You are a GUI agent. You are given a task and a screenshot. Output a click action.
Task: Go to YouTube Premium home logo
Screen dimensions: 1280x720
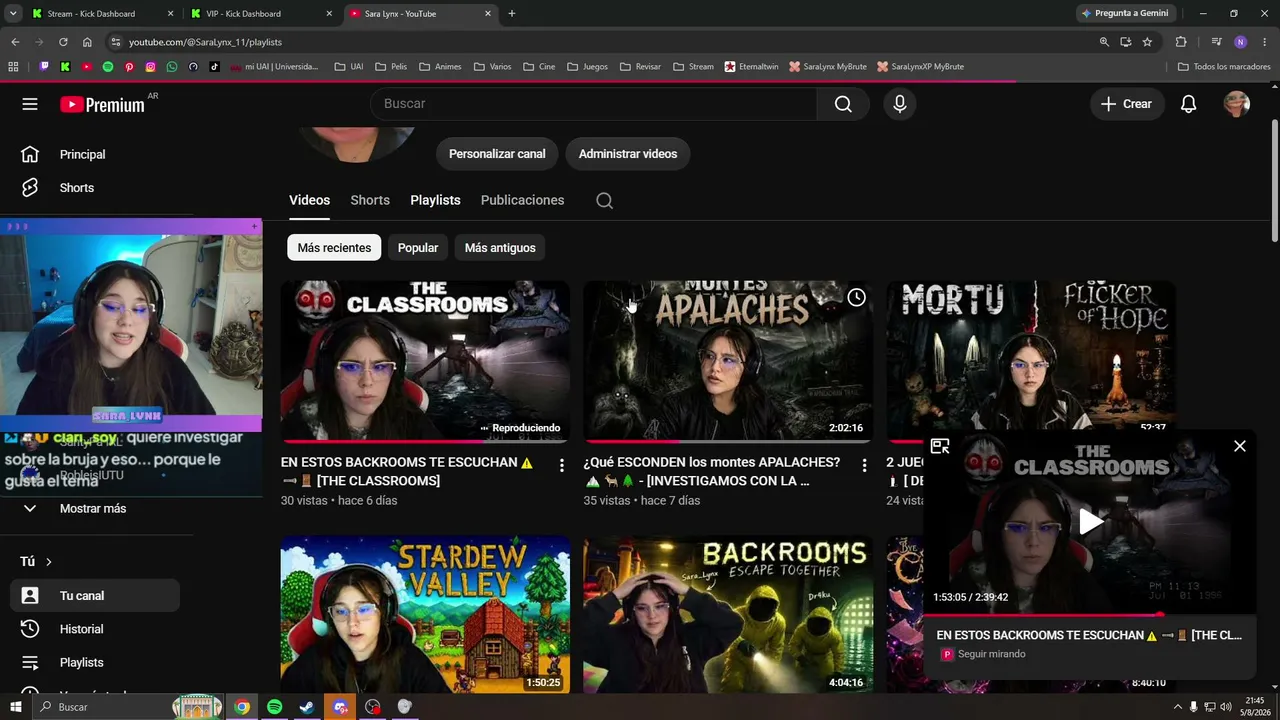click(102, 104)
